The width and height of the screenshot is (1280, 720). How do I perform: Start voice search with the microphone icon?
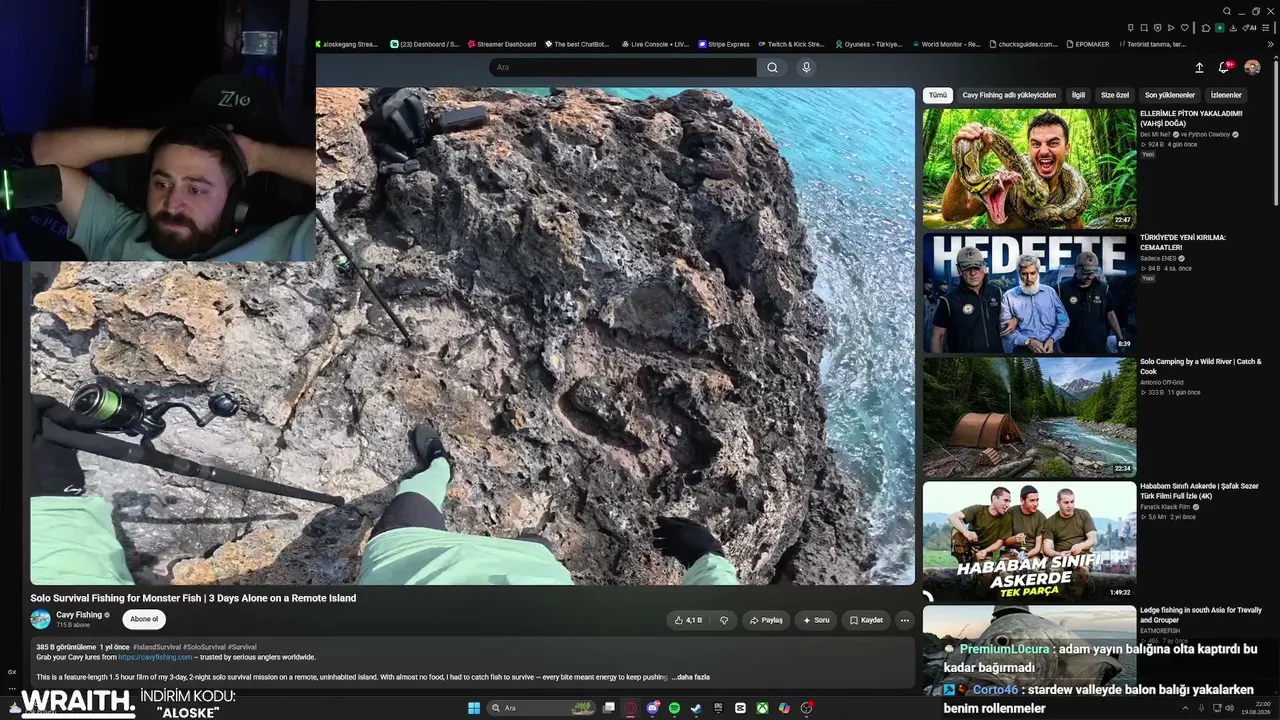806,67
